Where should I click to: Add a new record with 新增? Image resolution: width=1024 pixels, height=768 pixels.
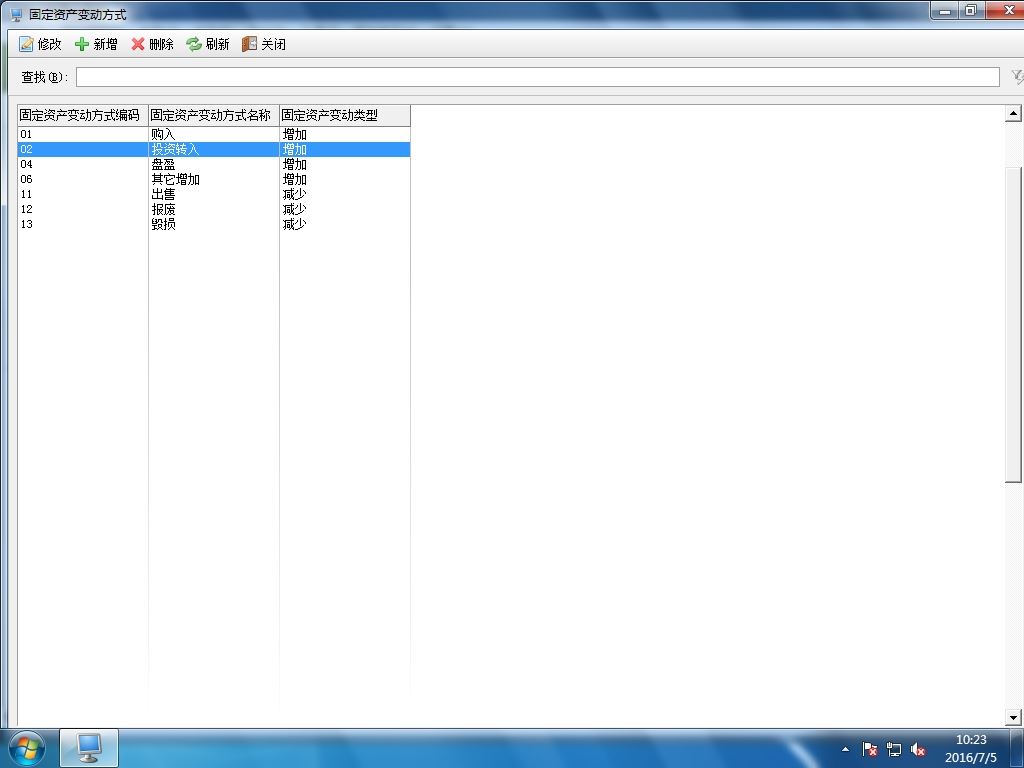[x=96, y=44]
